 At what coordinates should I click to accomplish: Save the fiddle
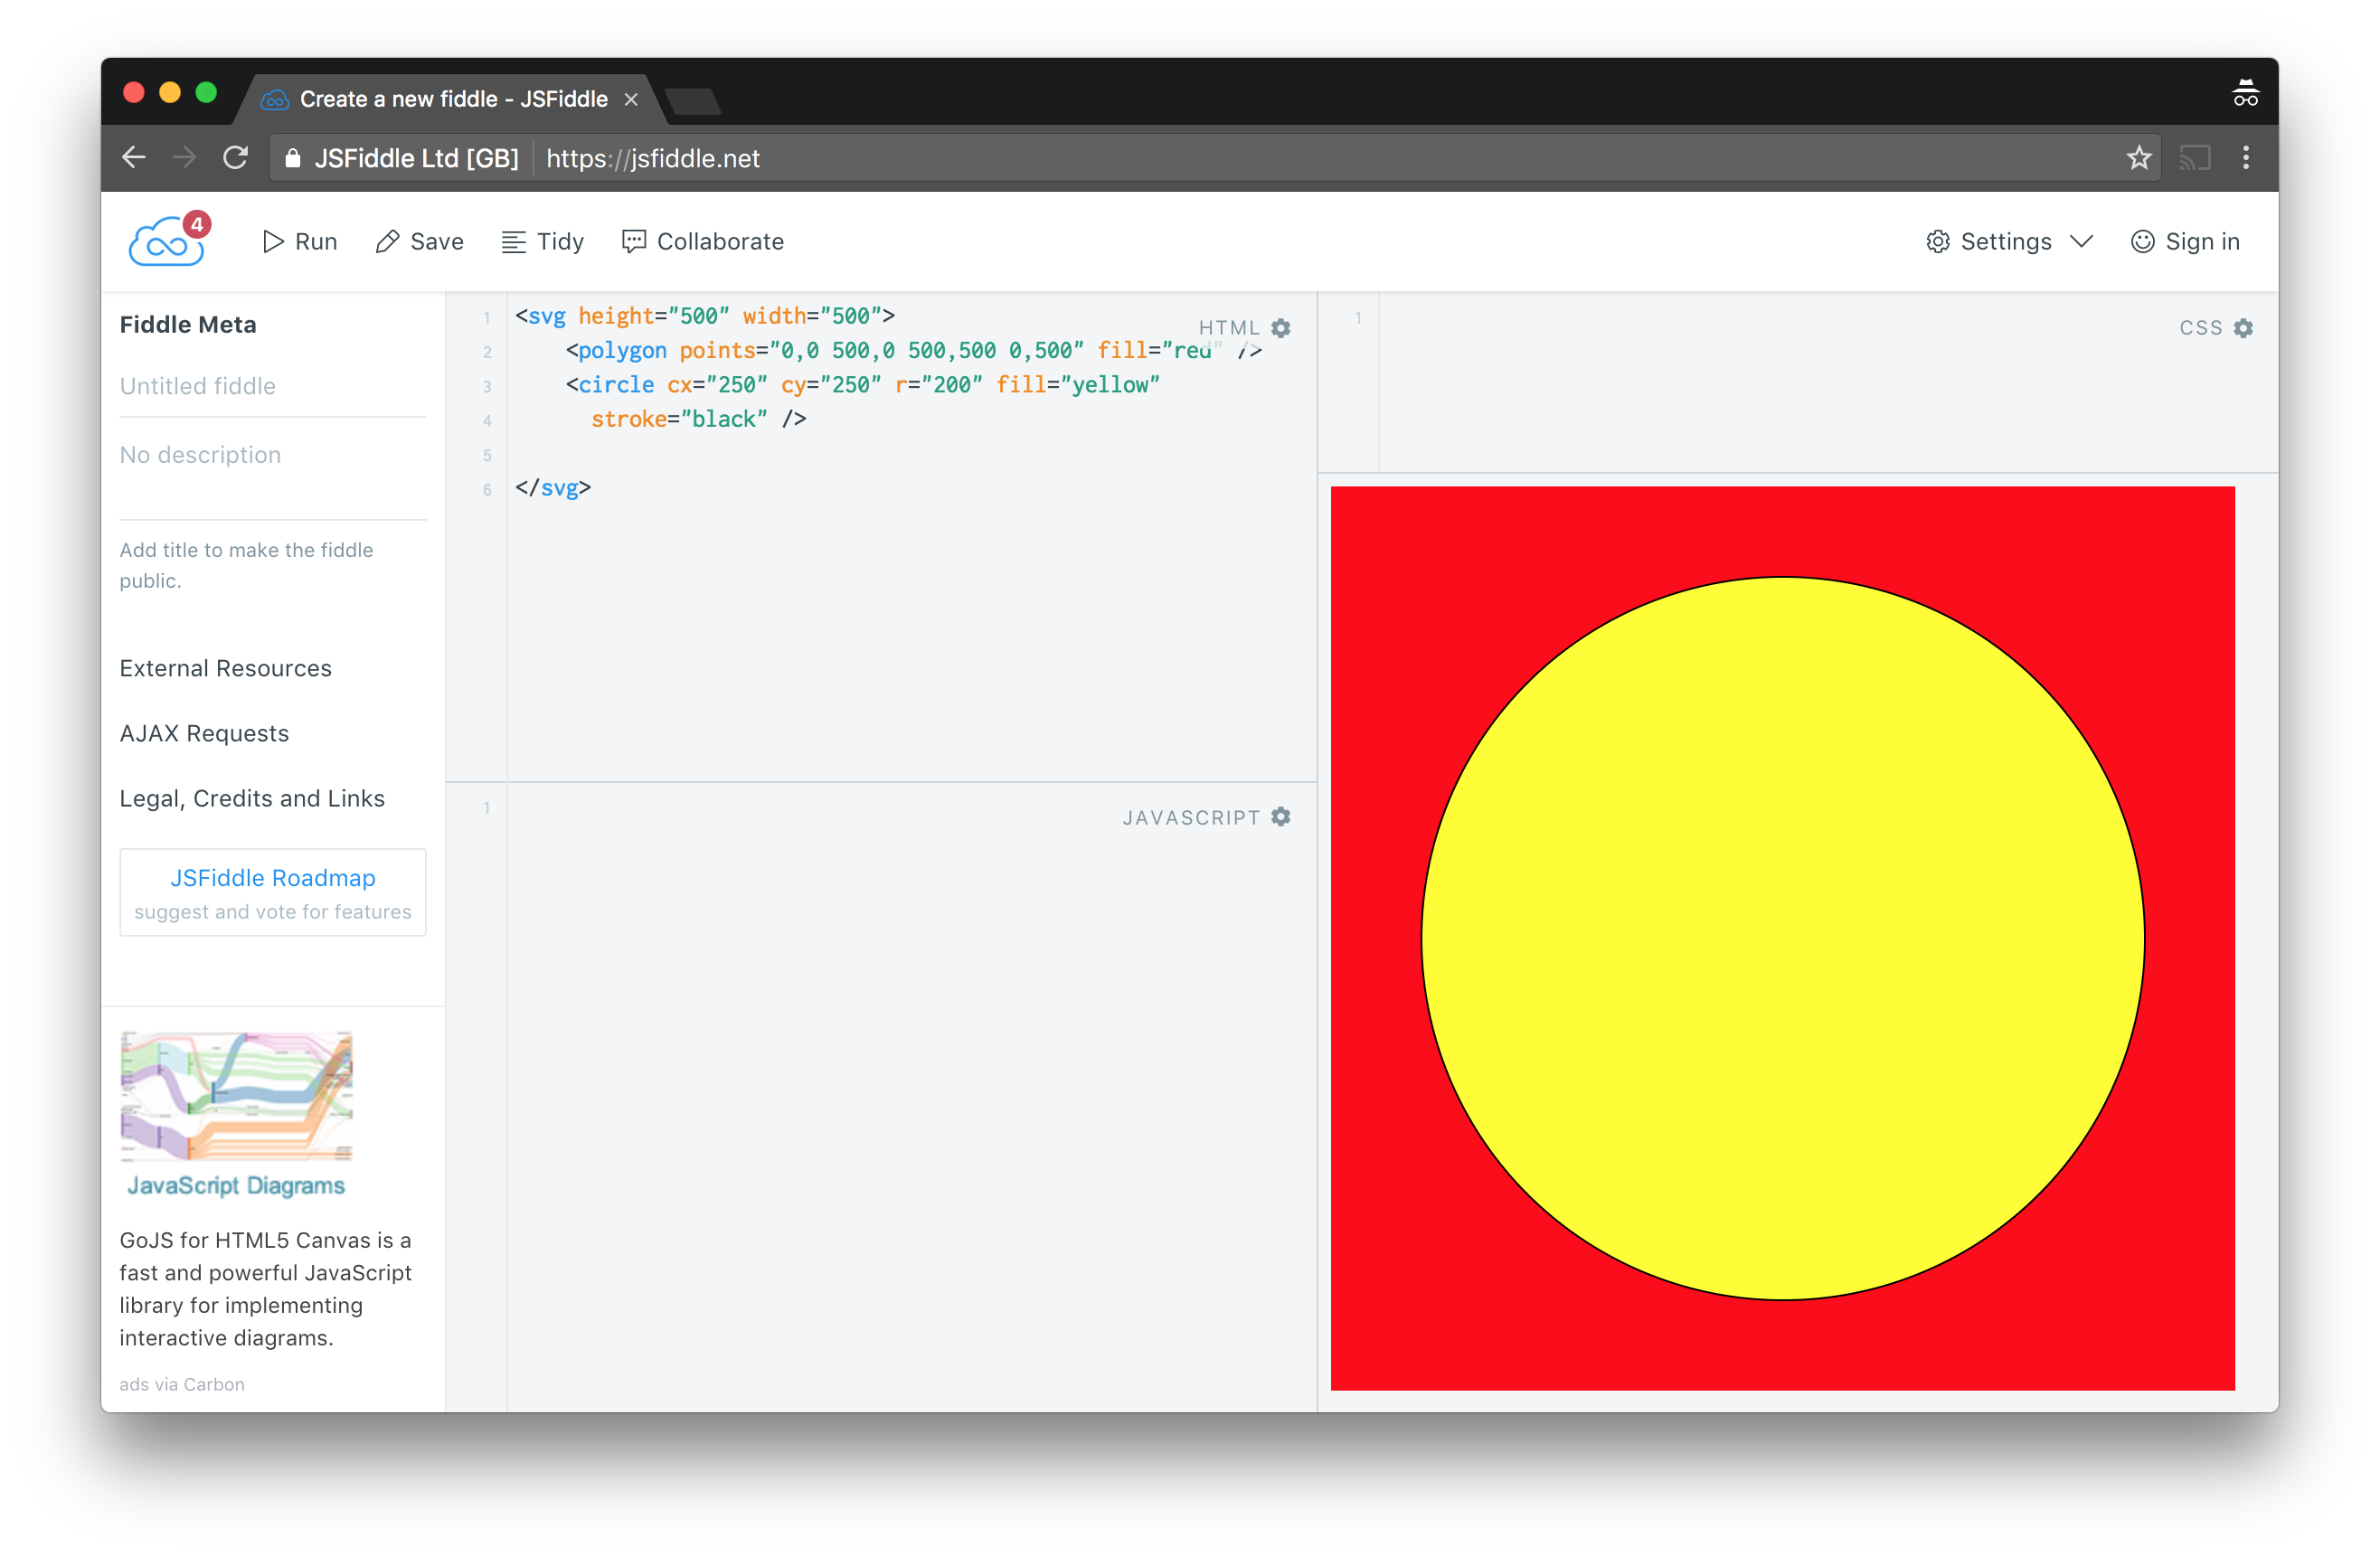click(420, 242)
